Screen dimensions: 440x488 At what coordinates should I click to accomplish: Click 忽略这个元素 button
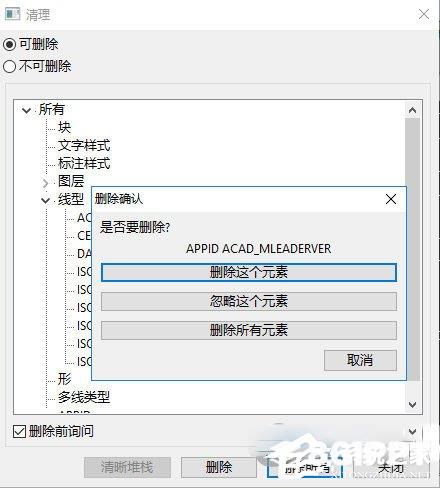pyautogui.click(x=249, y=301)
